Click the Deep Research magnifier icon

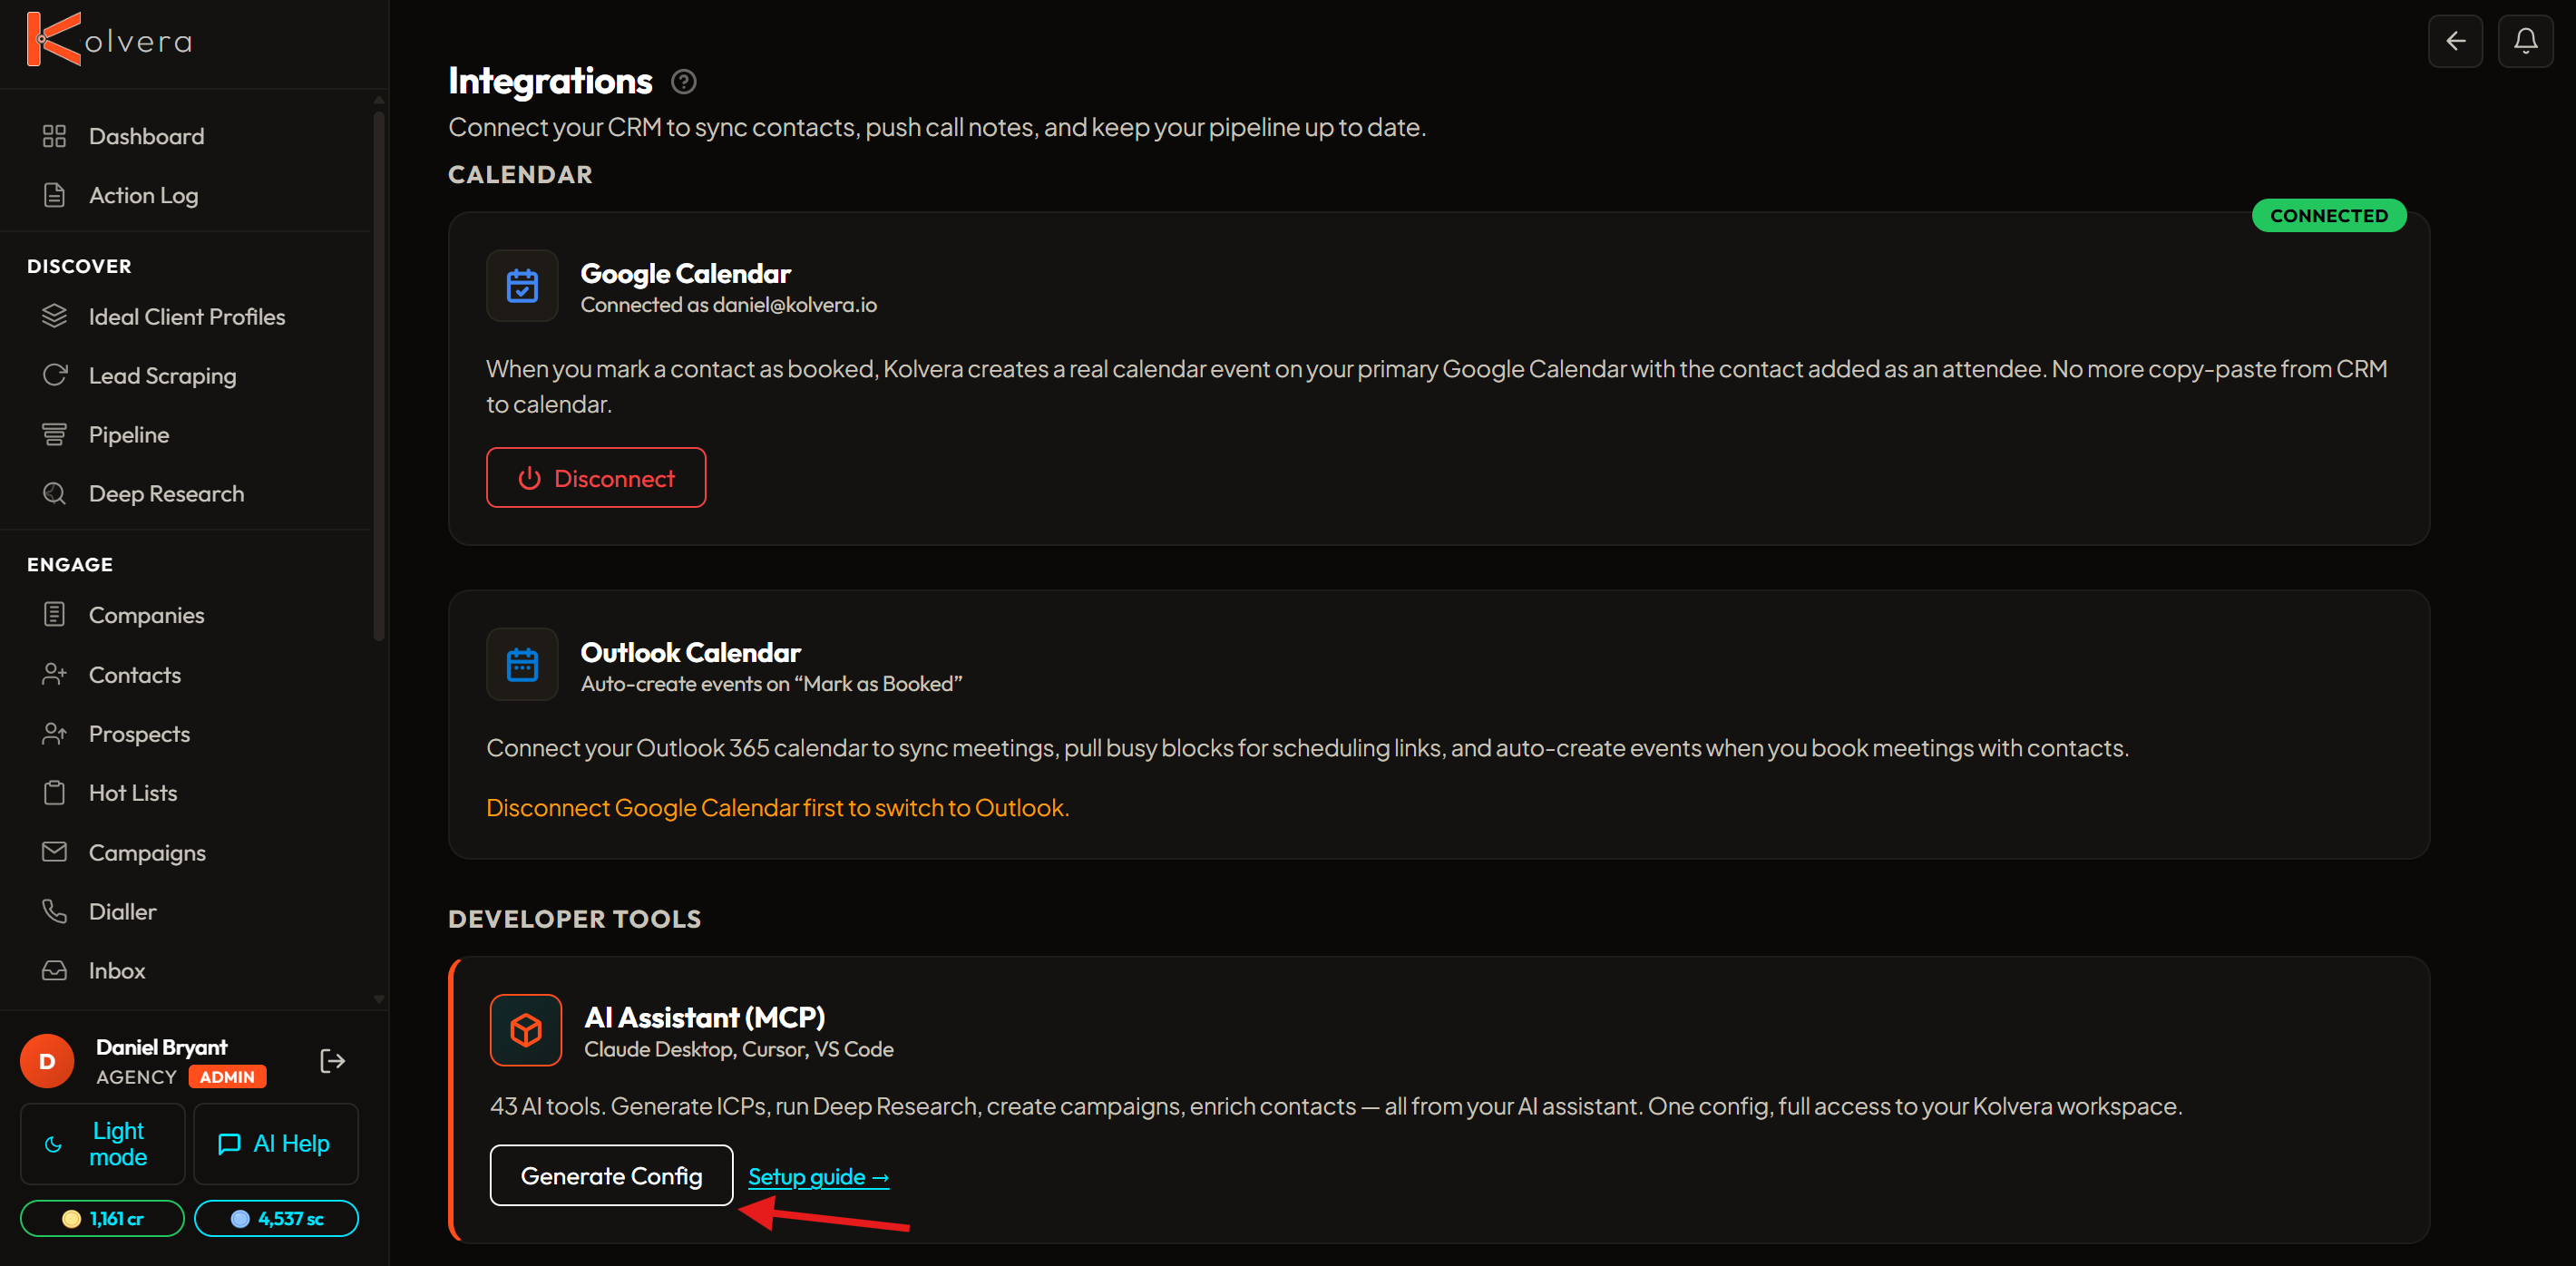54,493
